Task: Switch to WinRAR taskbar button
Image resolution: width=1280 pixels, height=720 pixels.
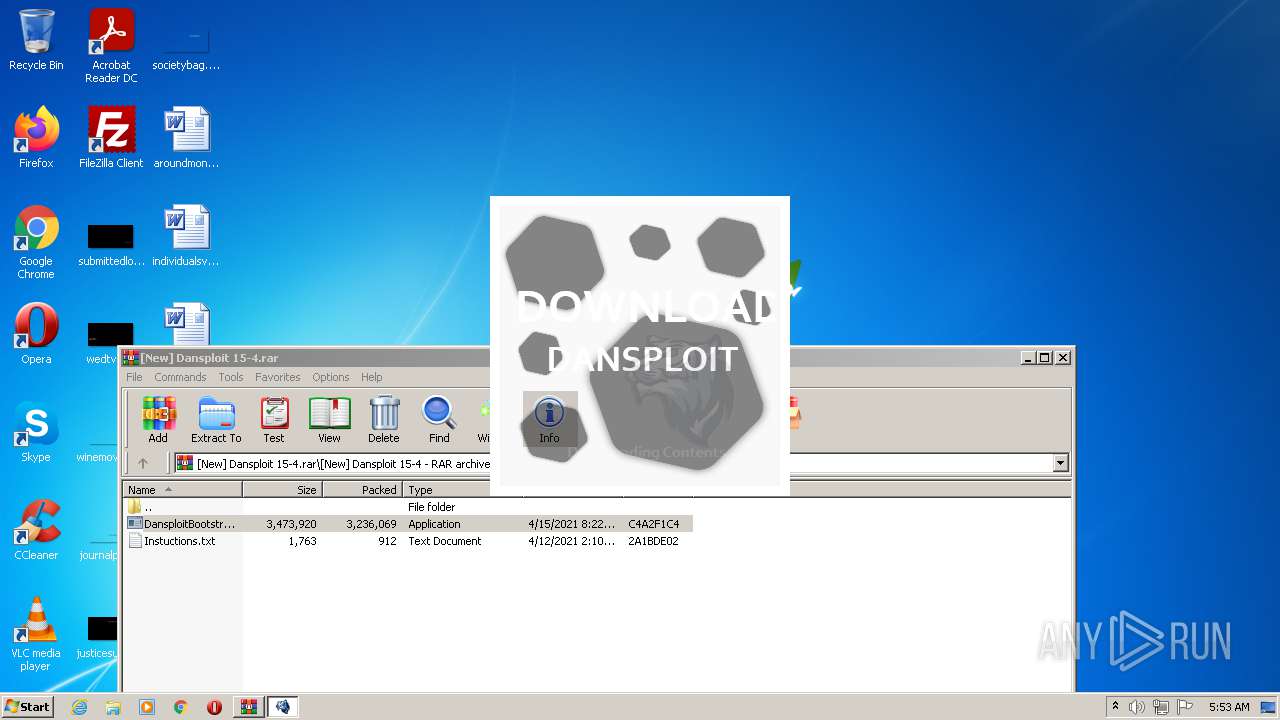Action: pos(249,707)
